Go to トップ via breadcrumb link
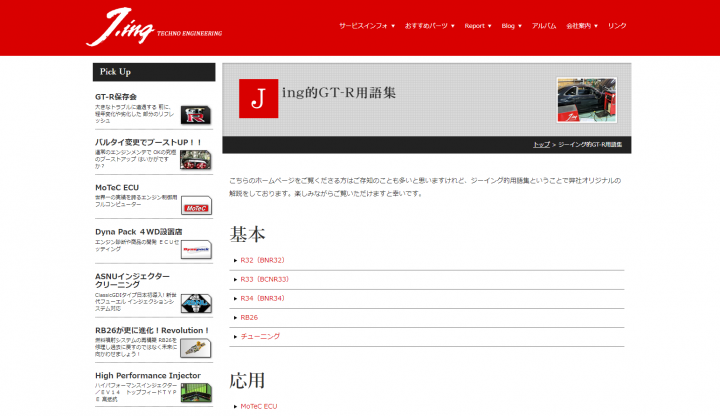Screen dimensions: 720x416 pyautogui.click(x=541, y=145)
